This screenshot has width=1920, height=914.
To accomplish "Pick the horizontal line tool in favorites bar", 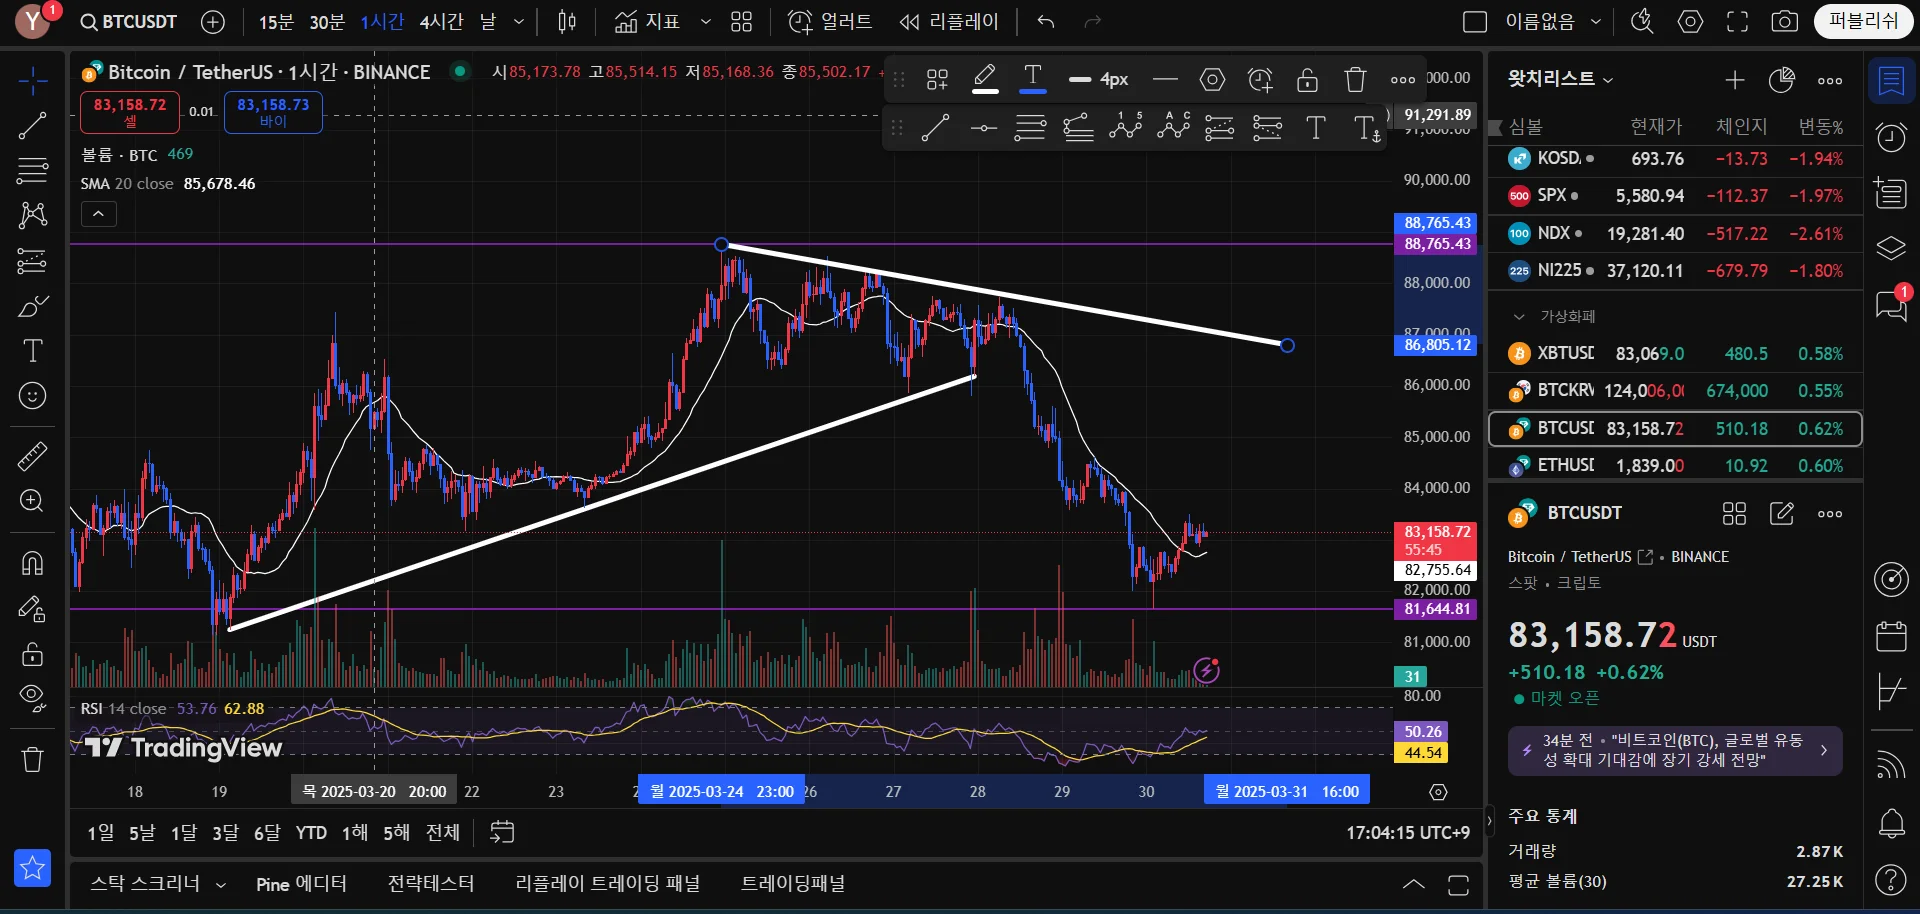I will pos(984,128).
